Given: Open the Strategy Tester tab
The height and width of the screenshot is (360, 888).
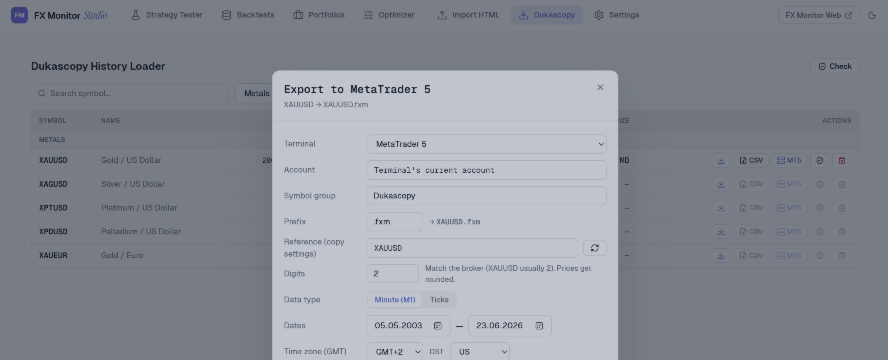Looking at the screenshot, I should [166, 15].
